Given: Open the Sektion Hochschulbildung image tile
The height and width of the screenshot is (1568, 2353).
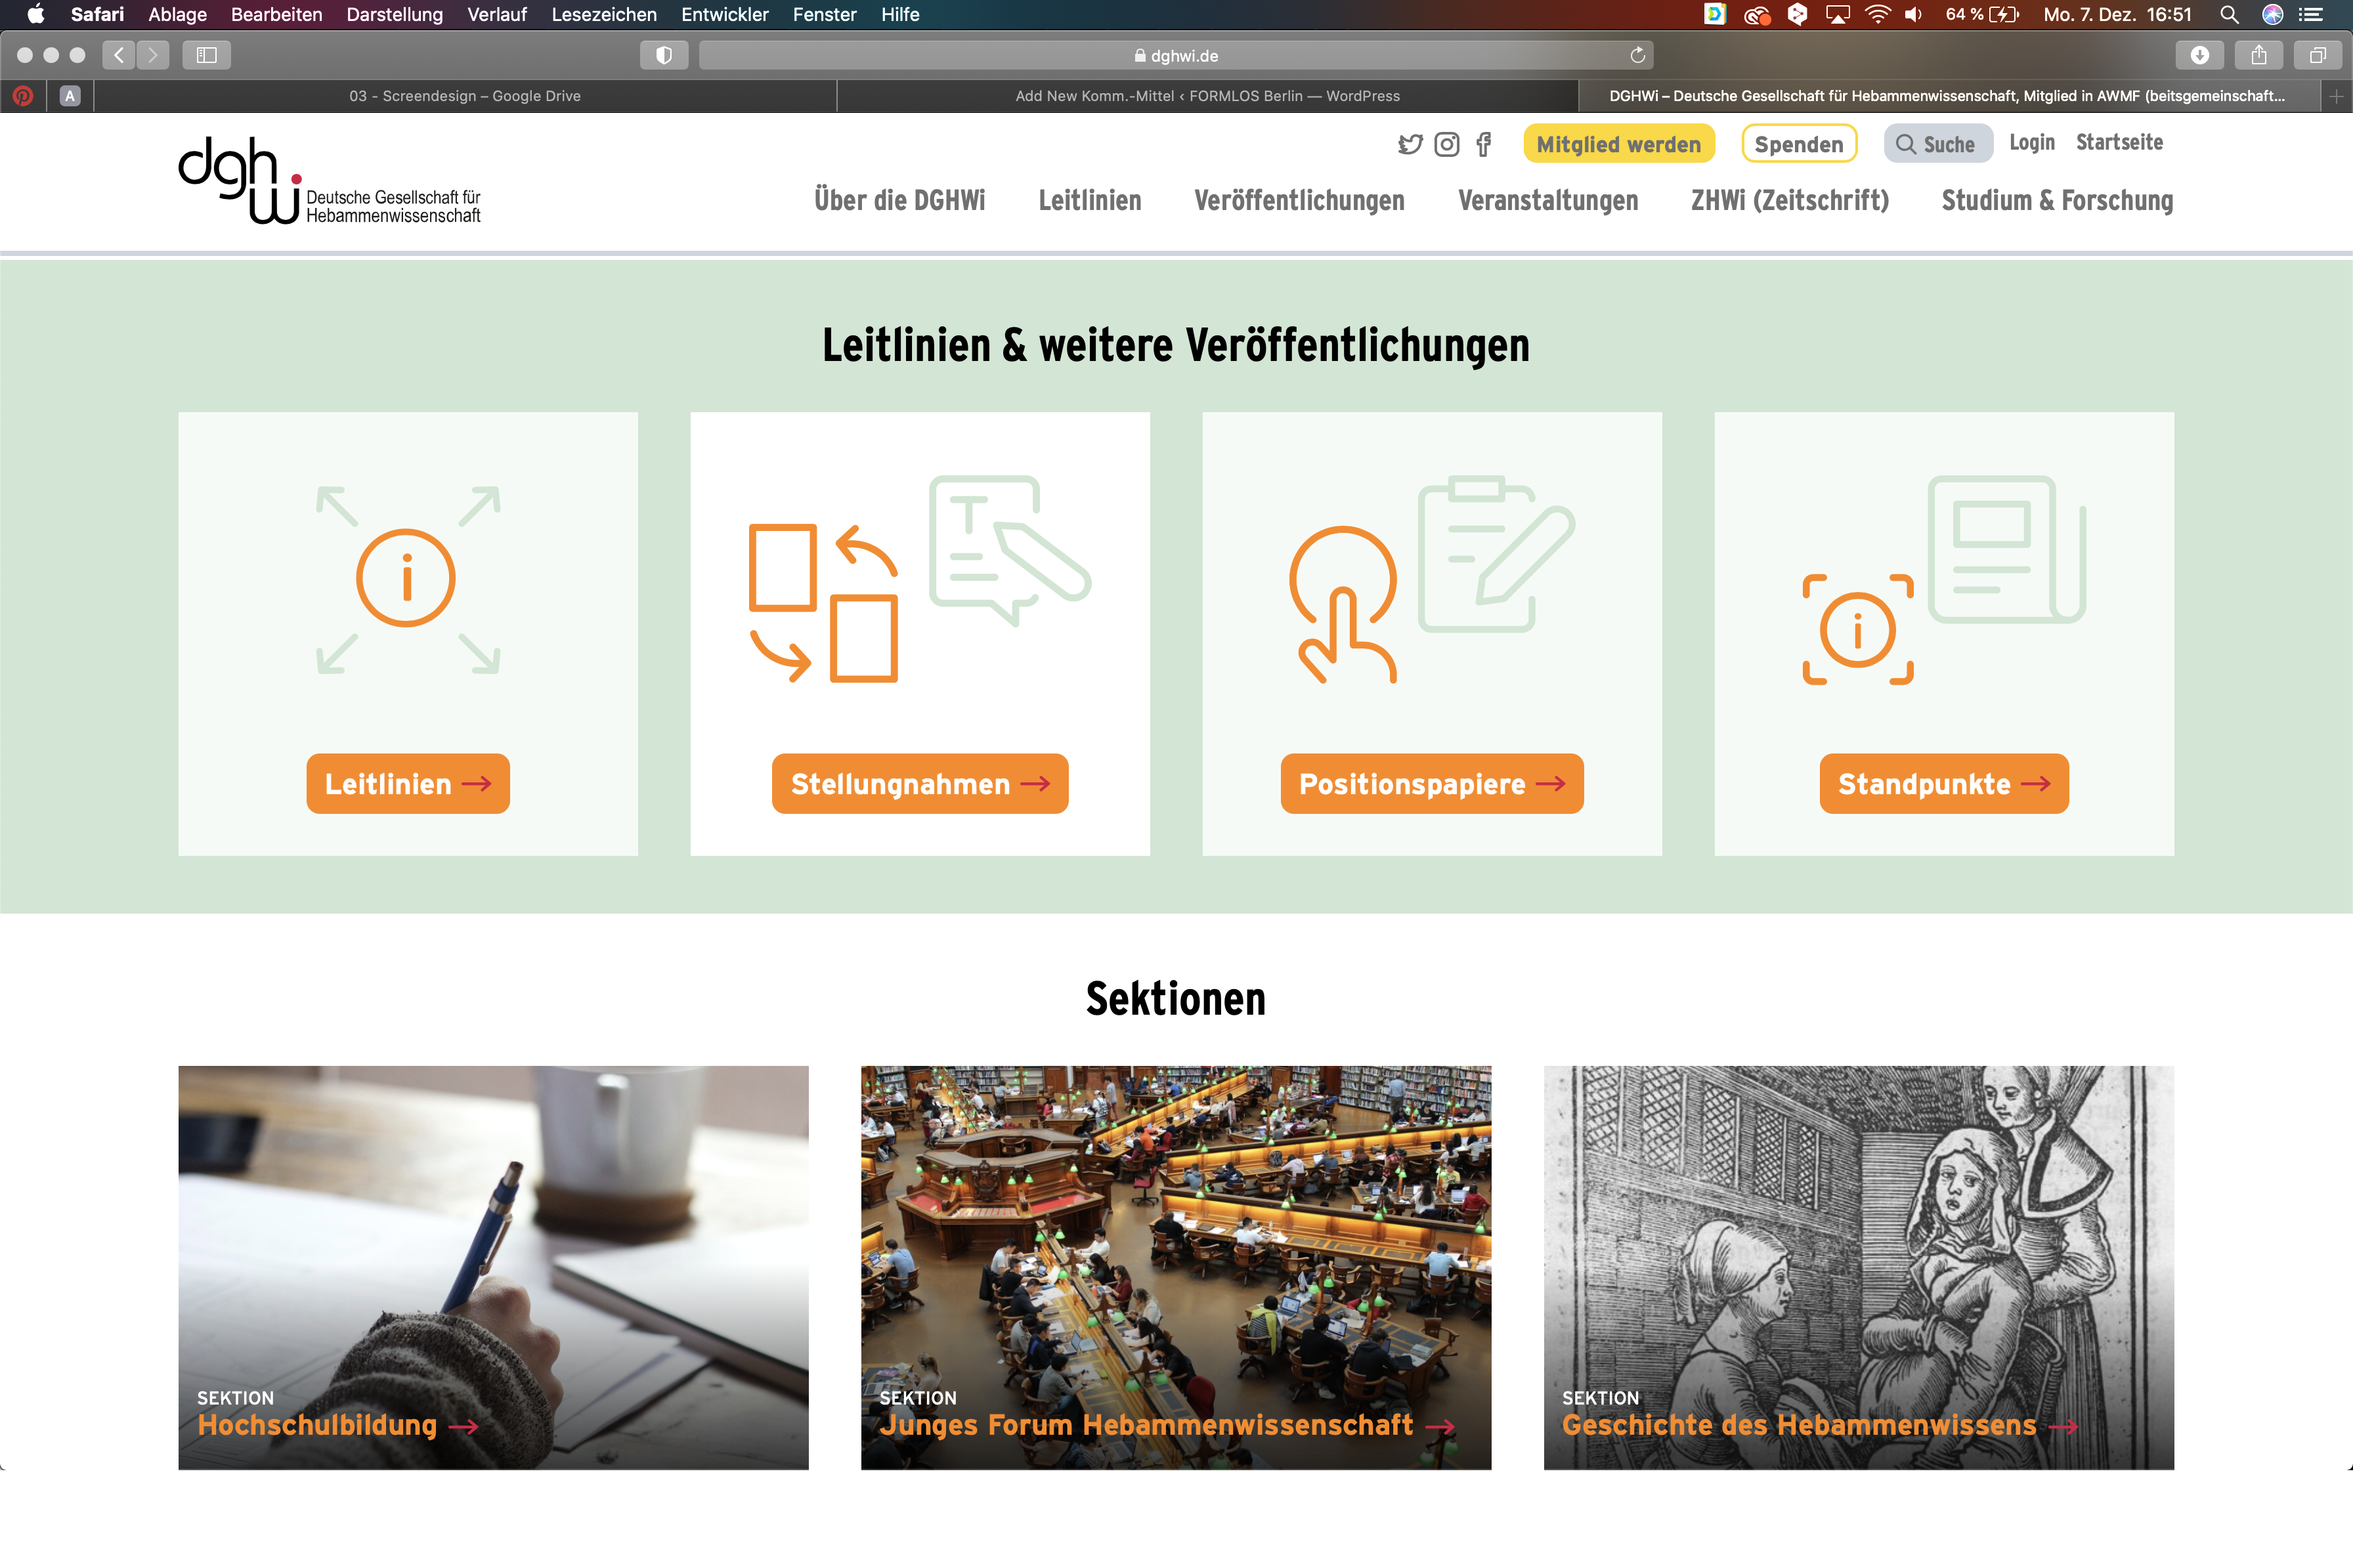Looking at the screenshot, I should click(493, 1268).
